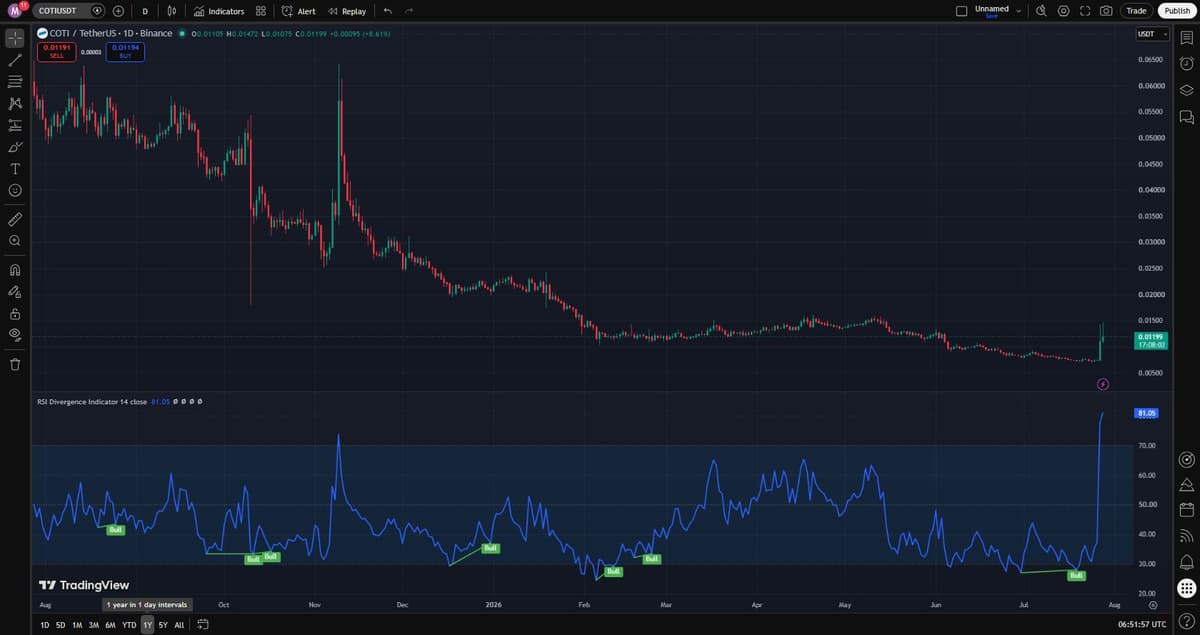This screenshot has height=635, width=1200.
Task: Open timezone menu showing 06:51:57 UTC
Action: point(1142,625)
